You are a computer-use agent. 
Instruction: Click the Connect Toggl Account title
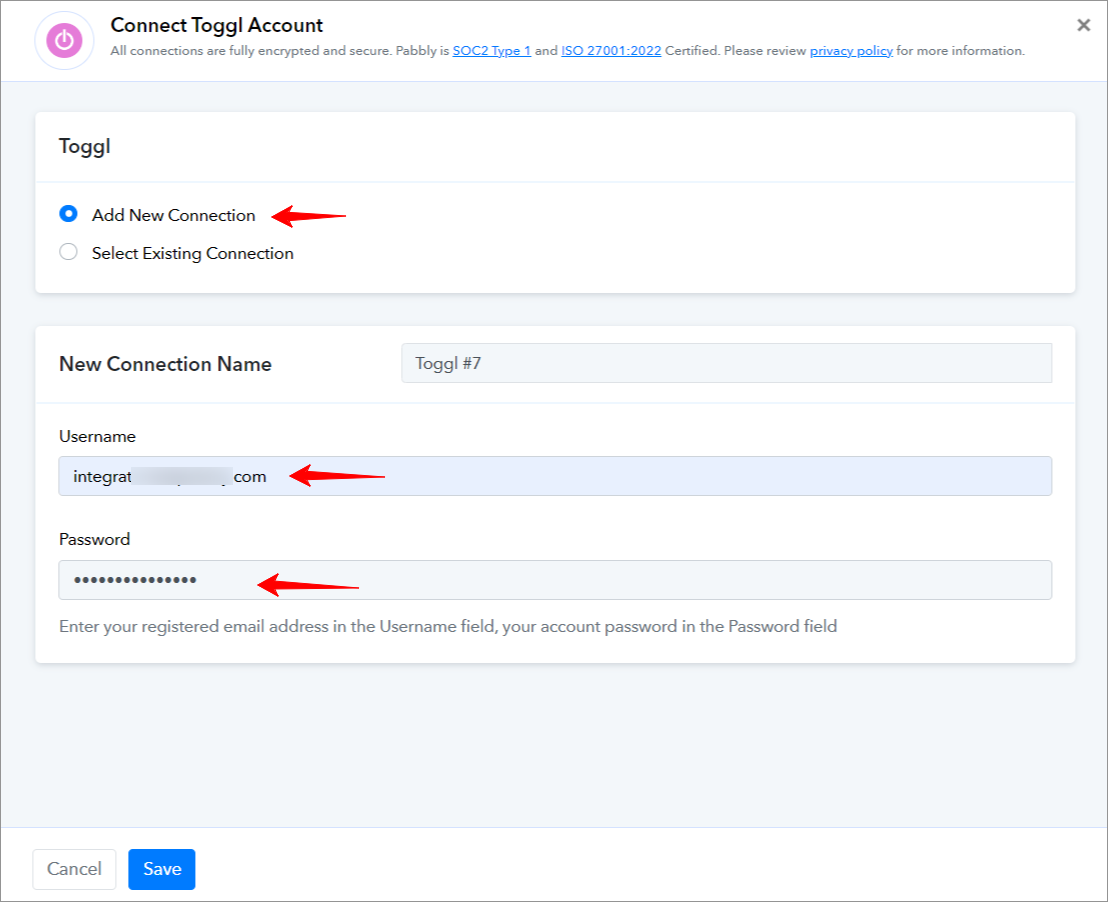pos(216,25)
